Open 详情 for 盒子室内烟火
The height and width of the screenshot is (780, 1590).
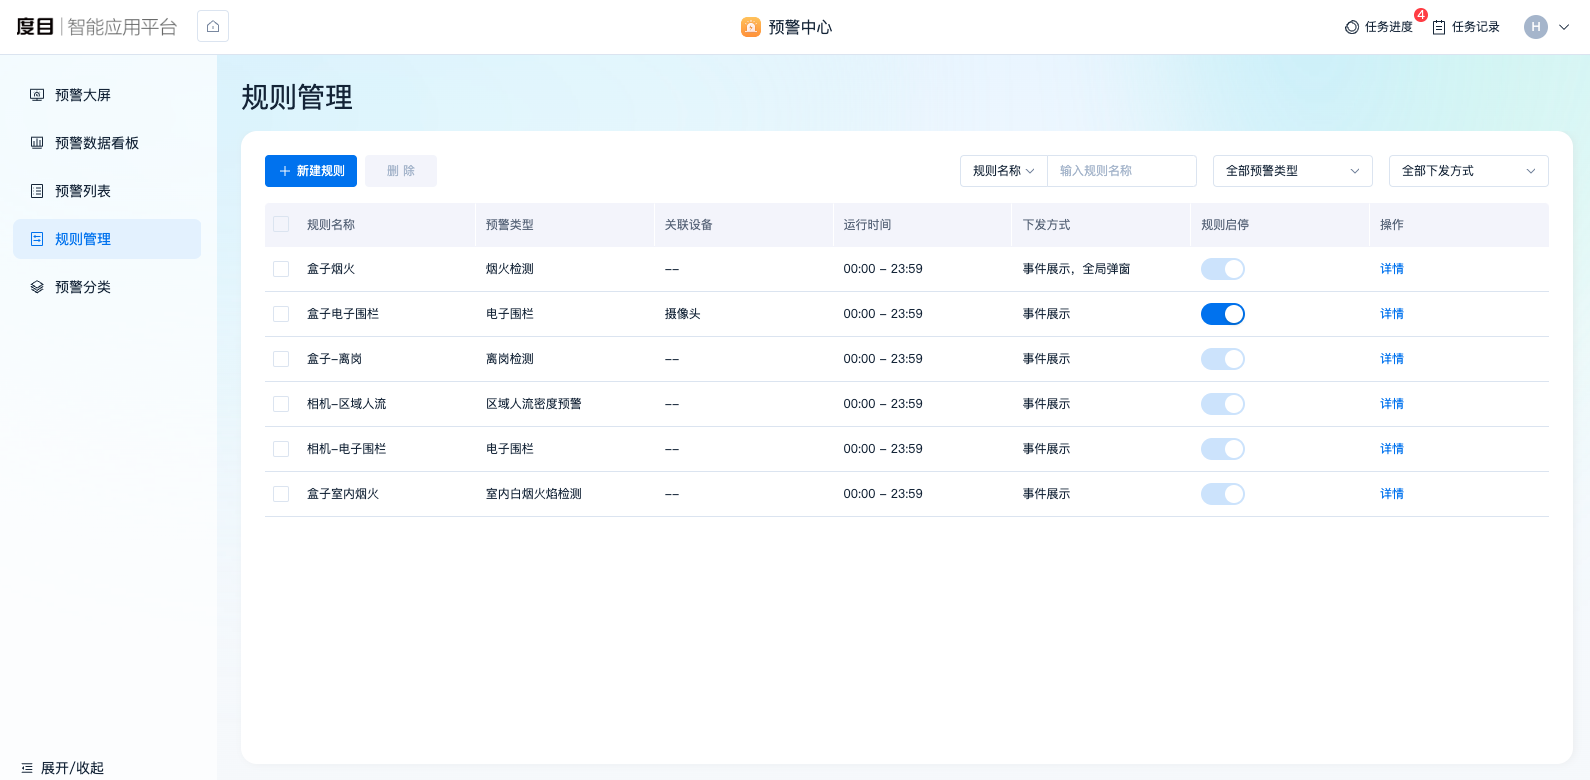point(1392,494)
